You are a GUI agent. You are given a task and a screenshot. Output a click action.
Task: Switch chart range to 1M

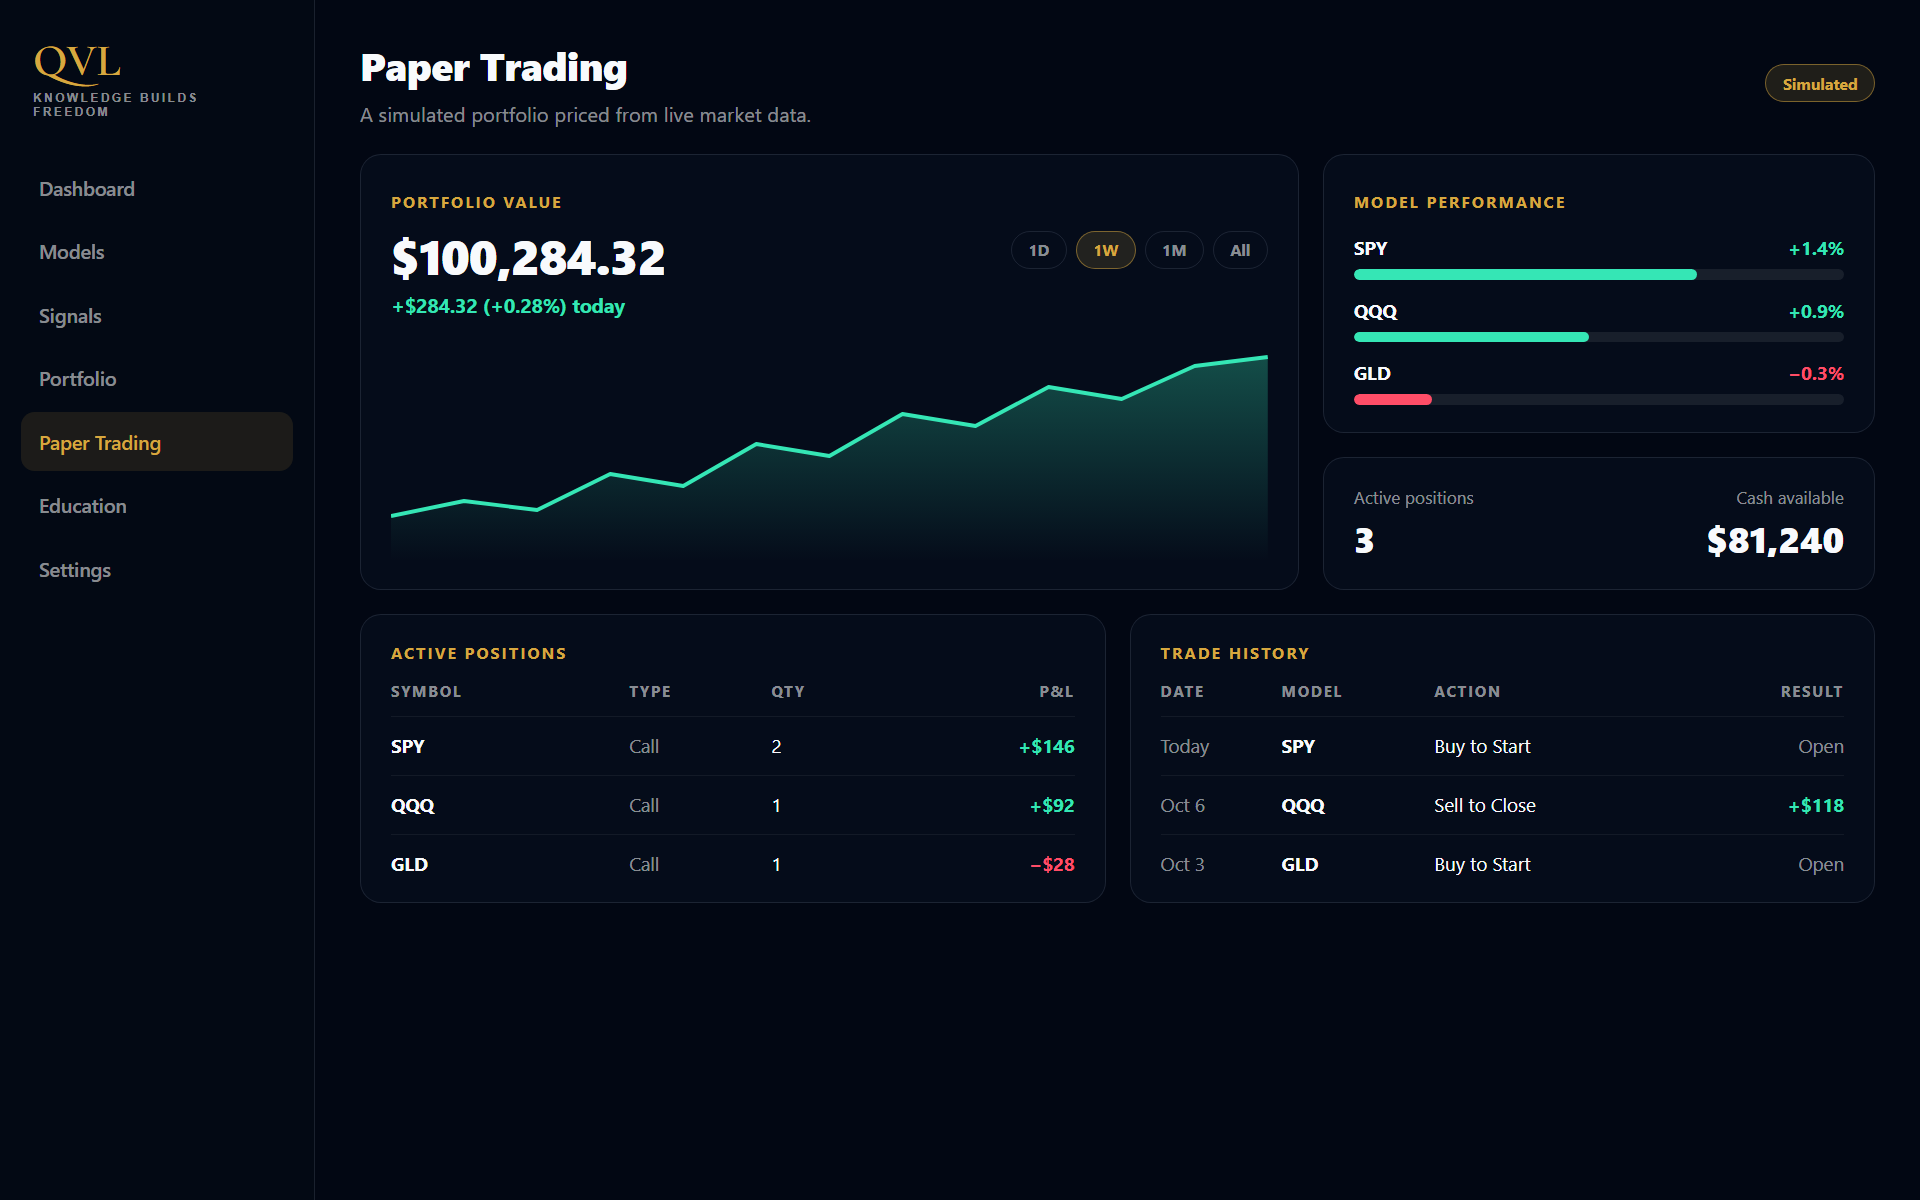coord(1174,250)
